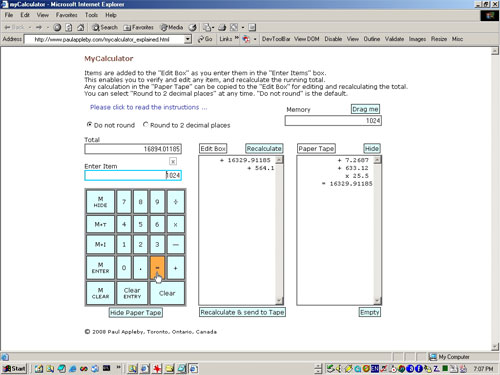Open the Favorites menu
This screenshot has height=375, width=500.
[66, 15]
